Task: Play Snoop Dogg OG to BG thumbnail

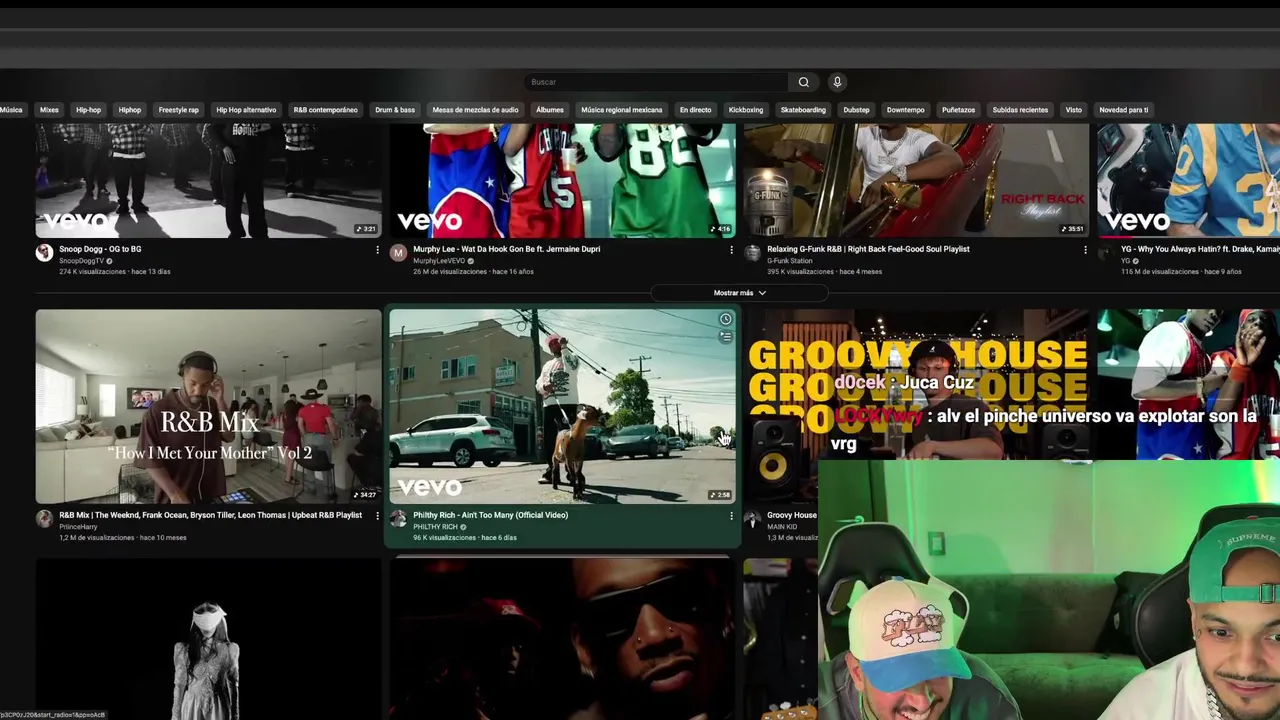Action: [208, 181]
